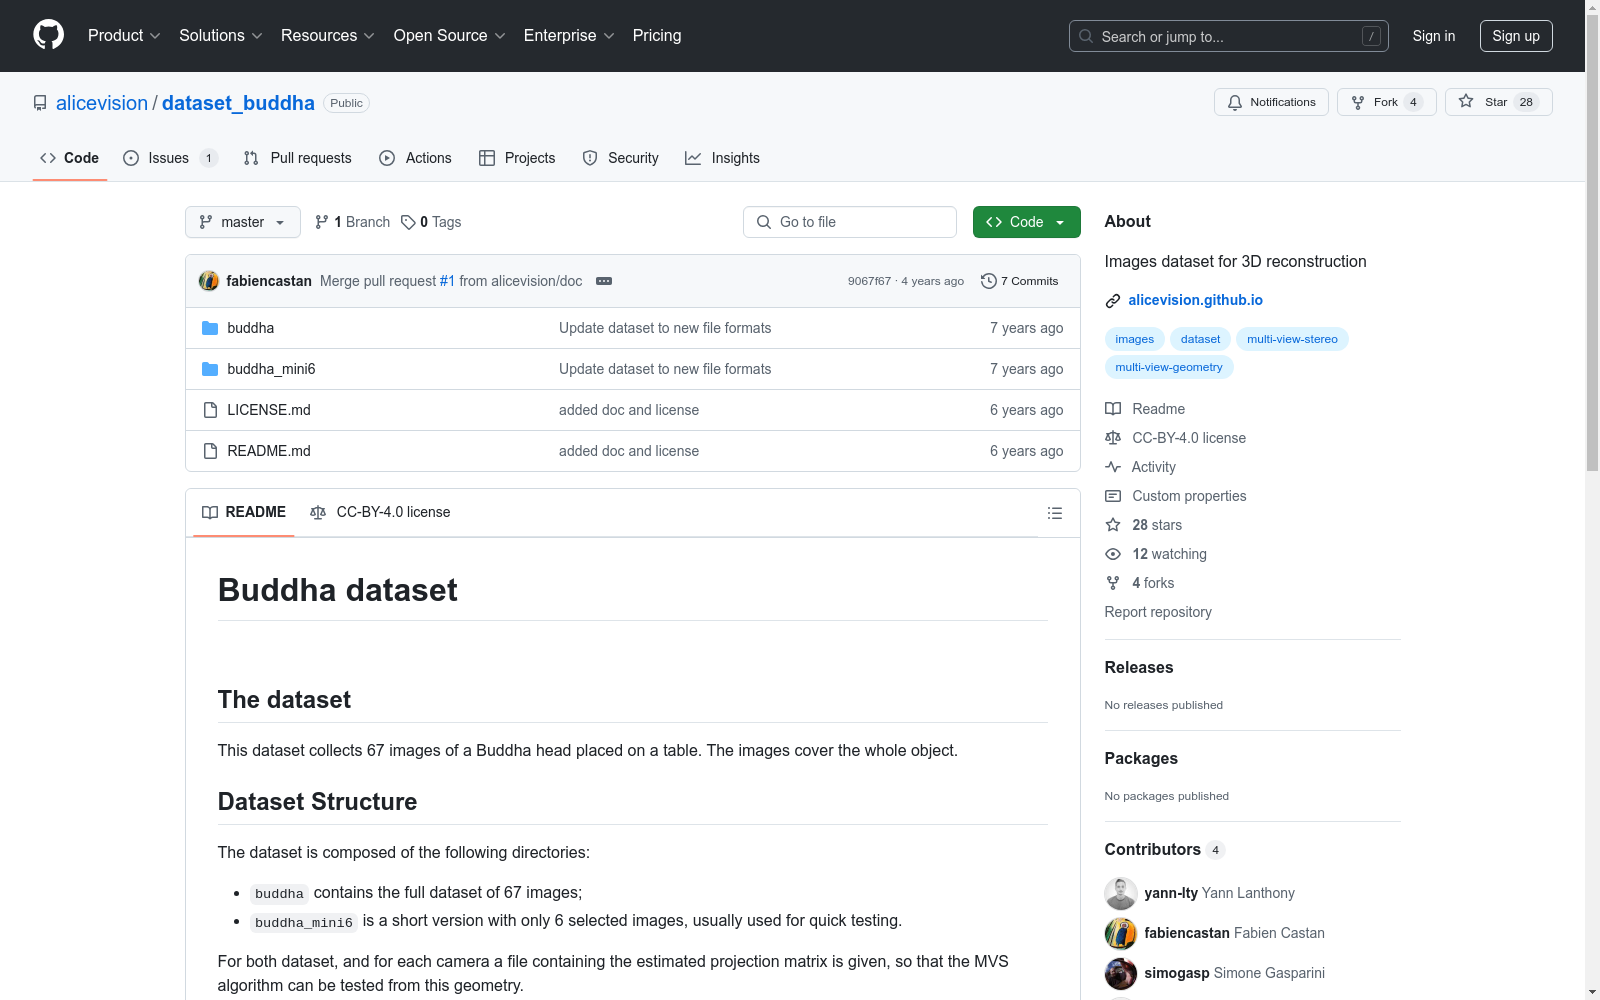The height and width of the screenshot is (1000, 1600).
Task: Select the images topic tag
Action: [x=1135, y=339]
